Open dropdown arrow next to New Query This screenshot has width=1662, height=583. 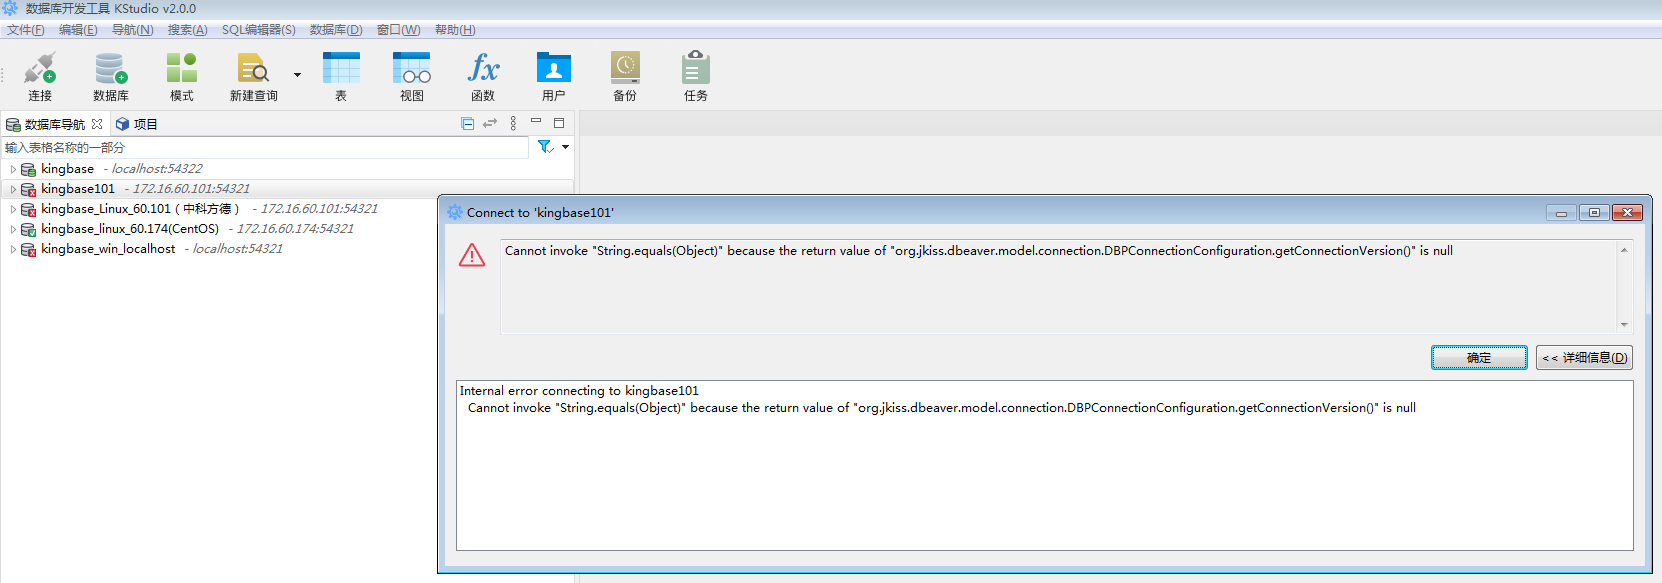(x=297, y=75)
